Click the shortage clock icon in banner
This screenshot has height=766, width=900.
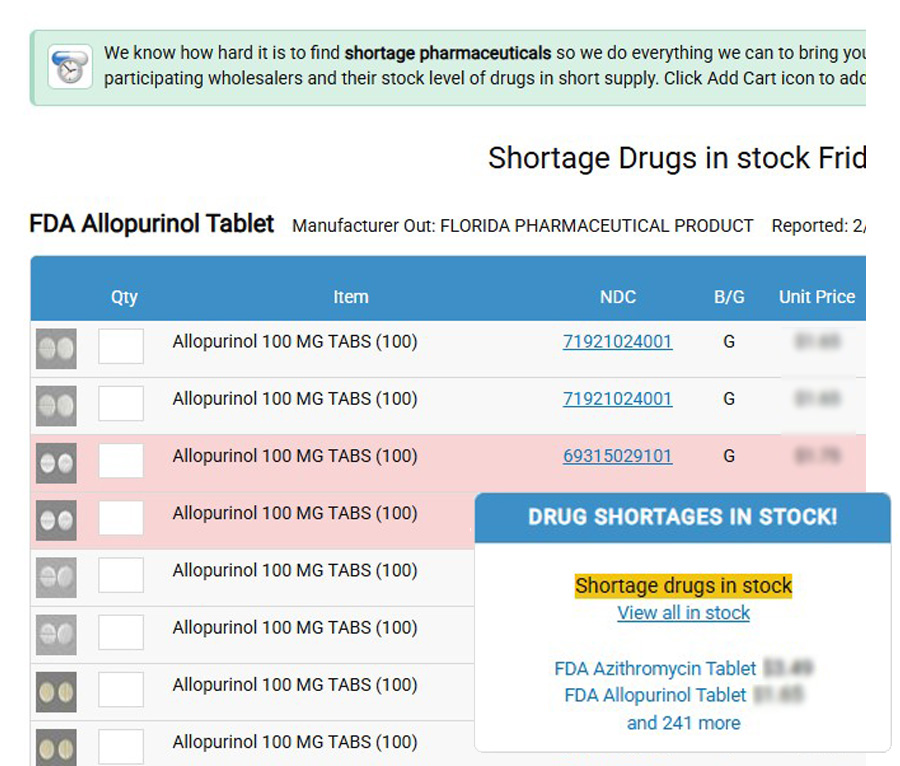coord(70,66)
